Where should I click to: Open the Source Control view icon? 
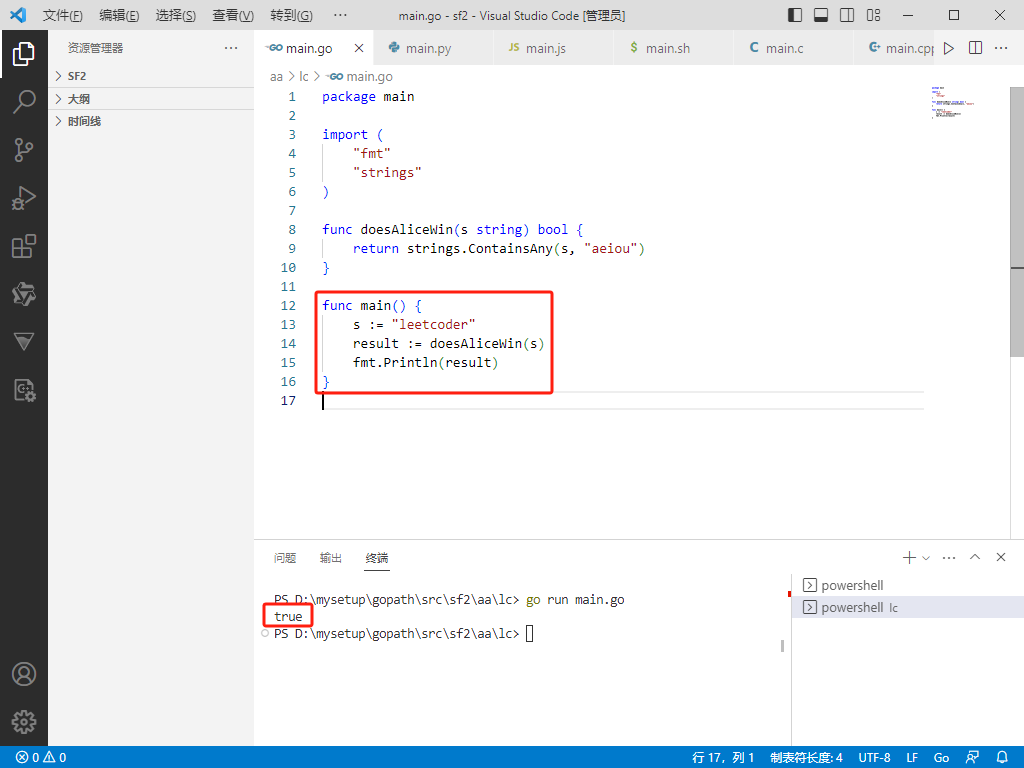(x=24, y=150)
